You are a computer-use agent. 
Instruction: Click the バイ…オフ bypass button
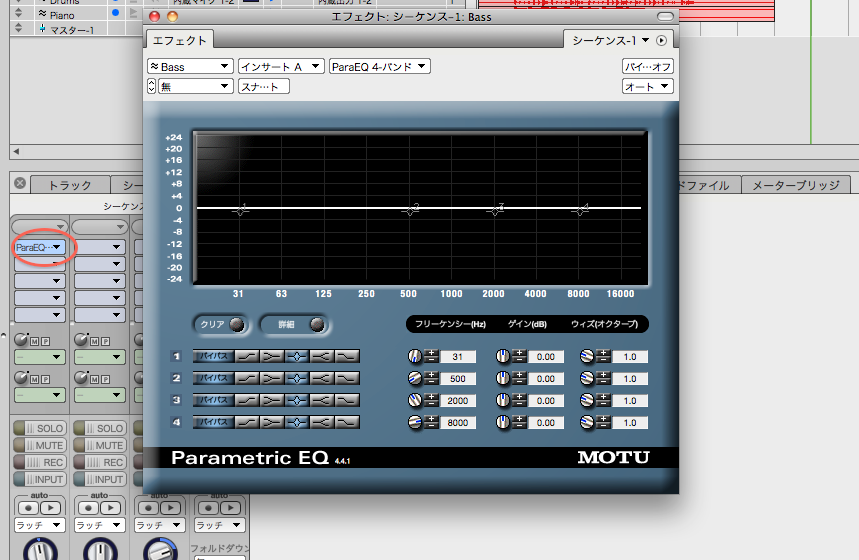coord(648,67)
